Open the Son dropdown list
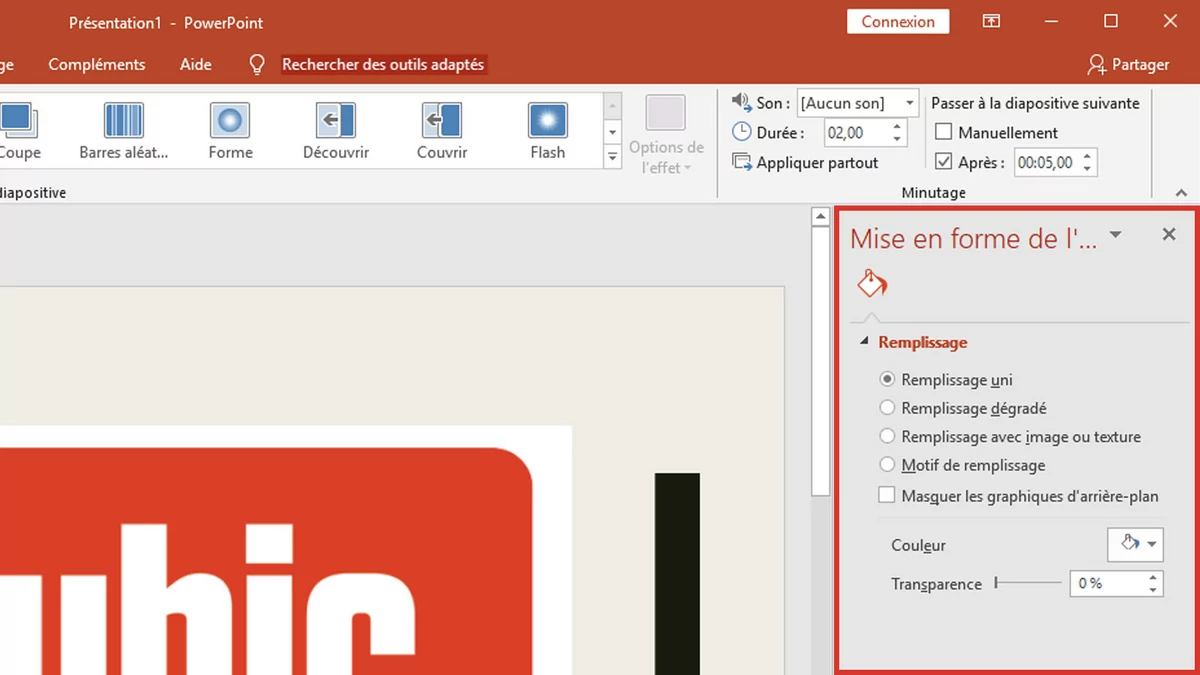The height and width of the screenshot is (675, 1200). click(x=909, y=103)
